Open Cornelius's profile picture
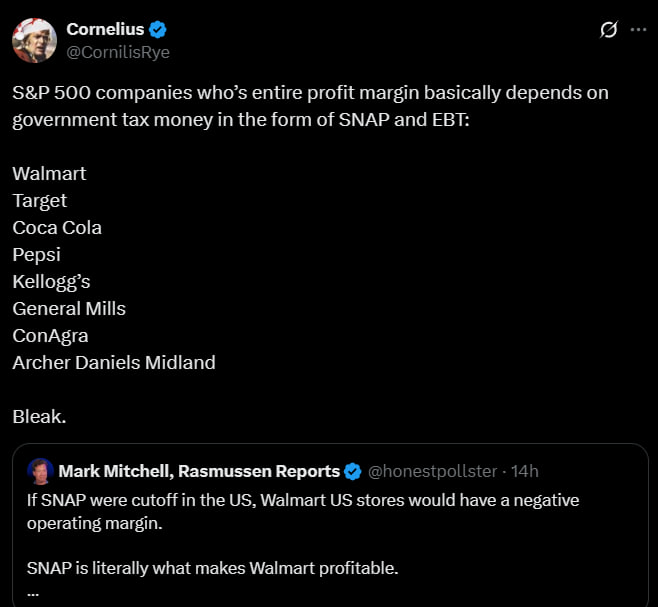Viewport: 658px width, 607px height. coord(34,40)
